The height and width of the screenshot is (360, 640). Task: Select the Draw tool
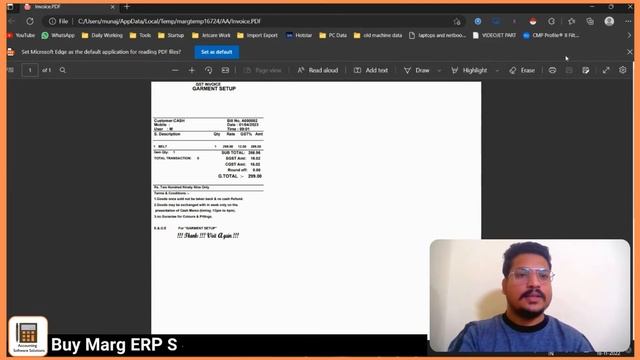coord(416,70)
